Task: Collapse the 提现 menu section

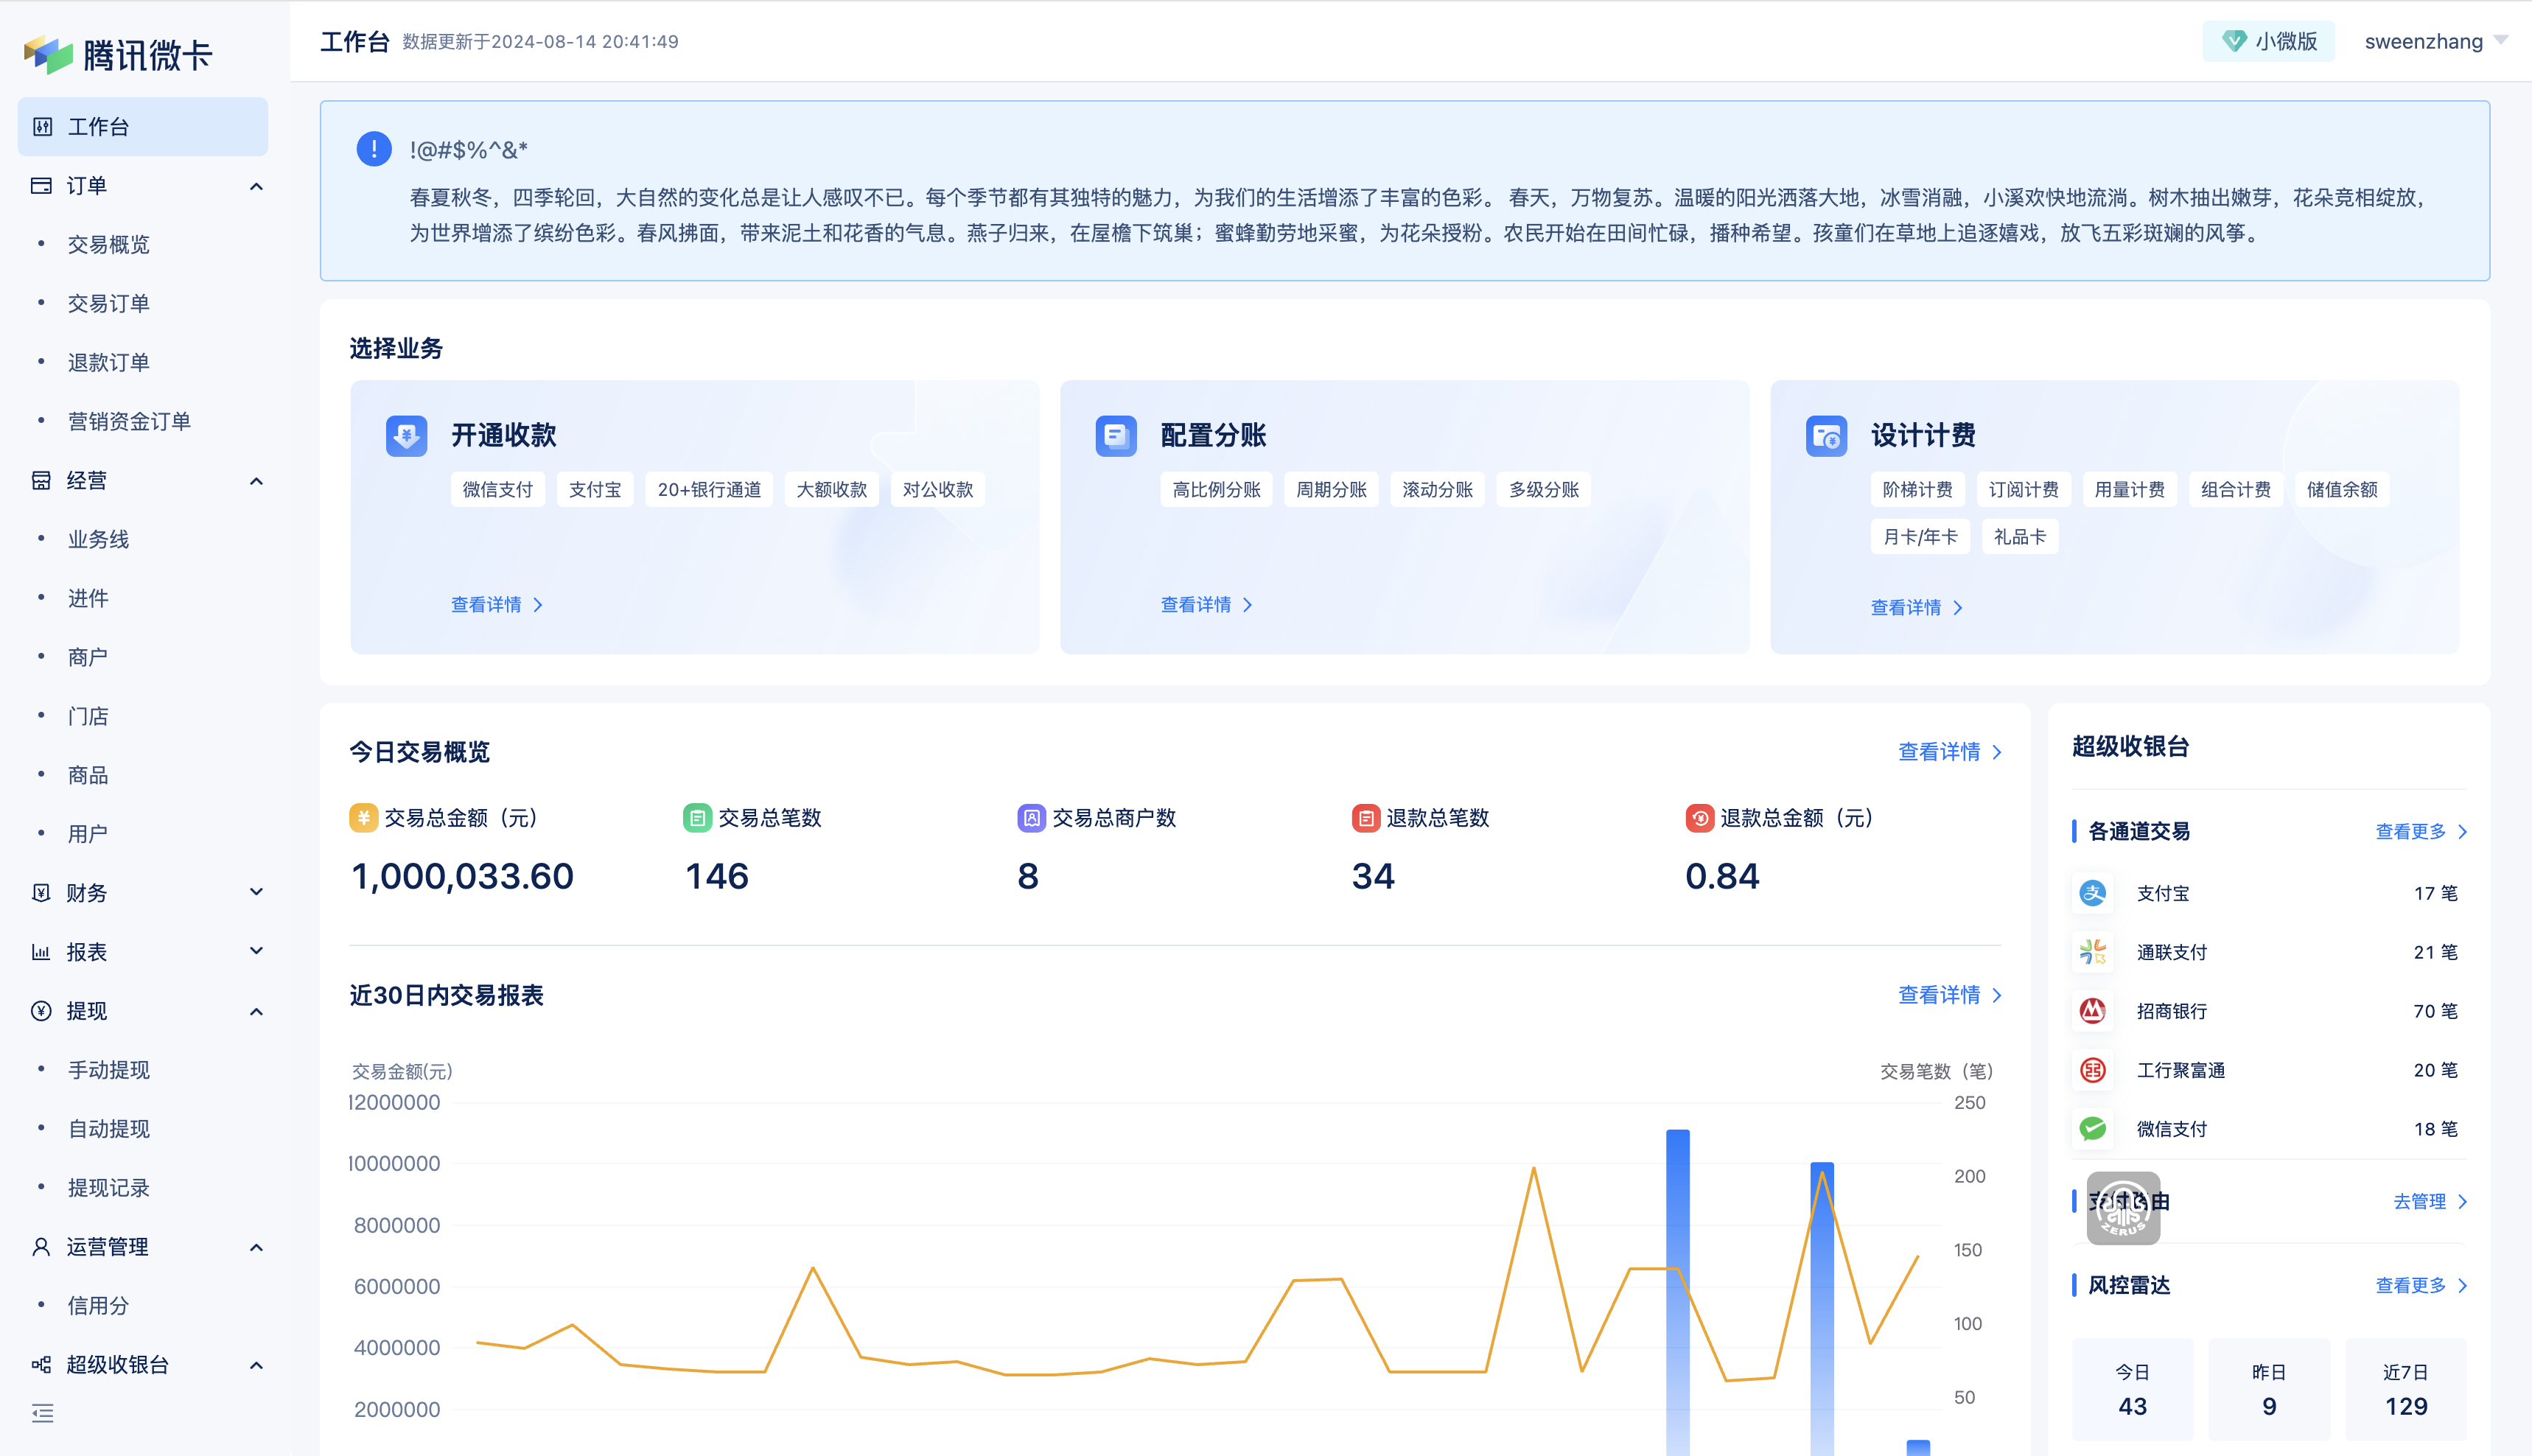Action: (x=256, y=1011)
